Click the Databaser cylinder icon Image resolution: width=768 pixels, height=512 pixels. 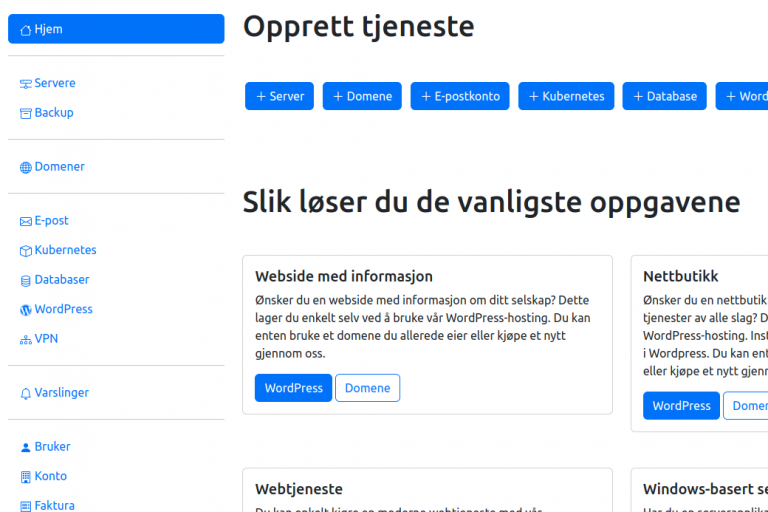click(26, 280)
